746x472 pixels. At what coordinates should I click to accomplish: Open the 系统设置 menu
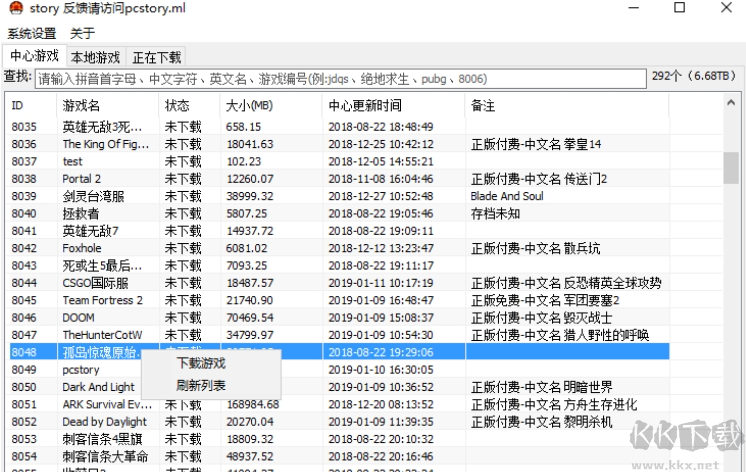click(x=32, y=33)
